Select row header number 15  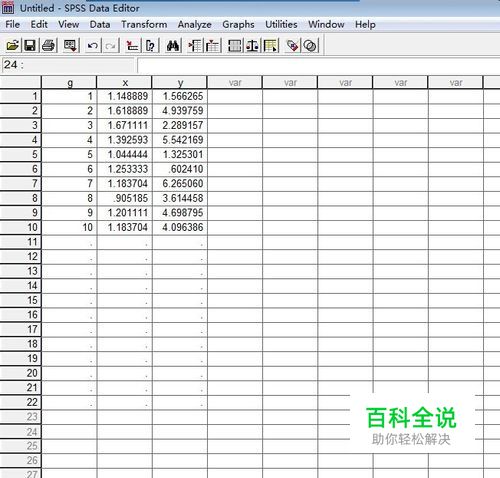(20, 300)
